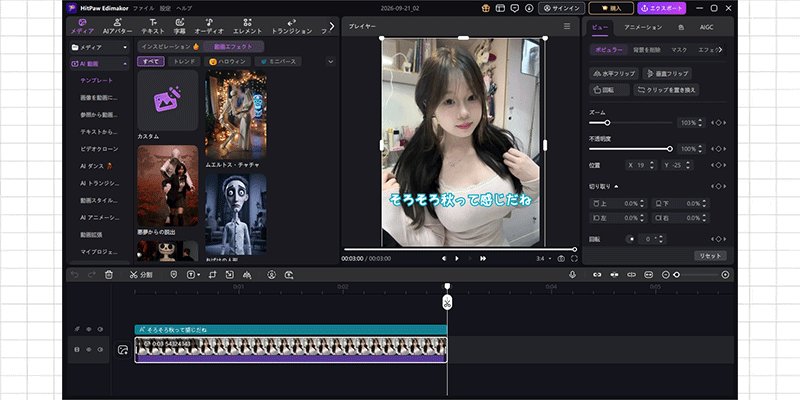Click the position X input field

641,165
